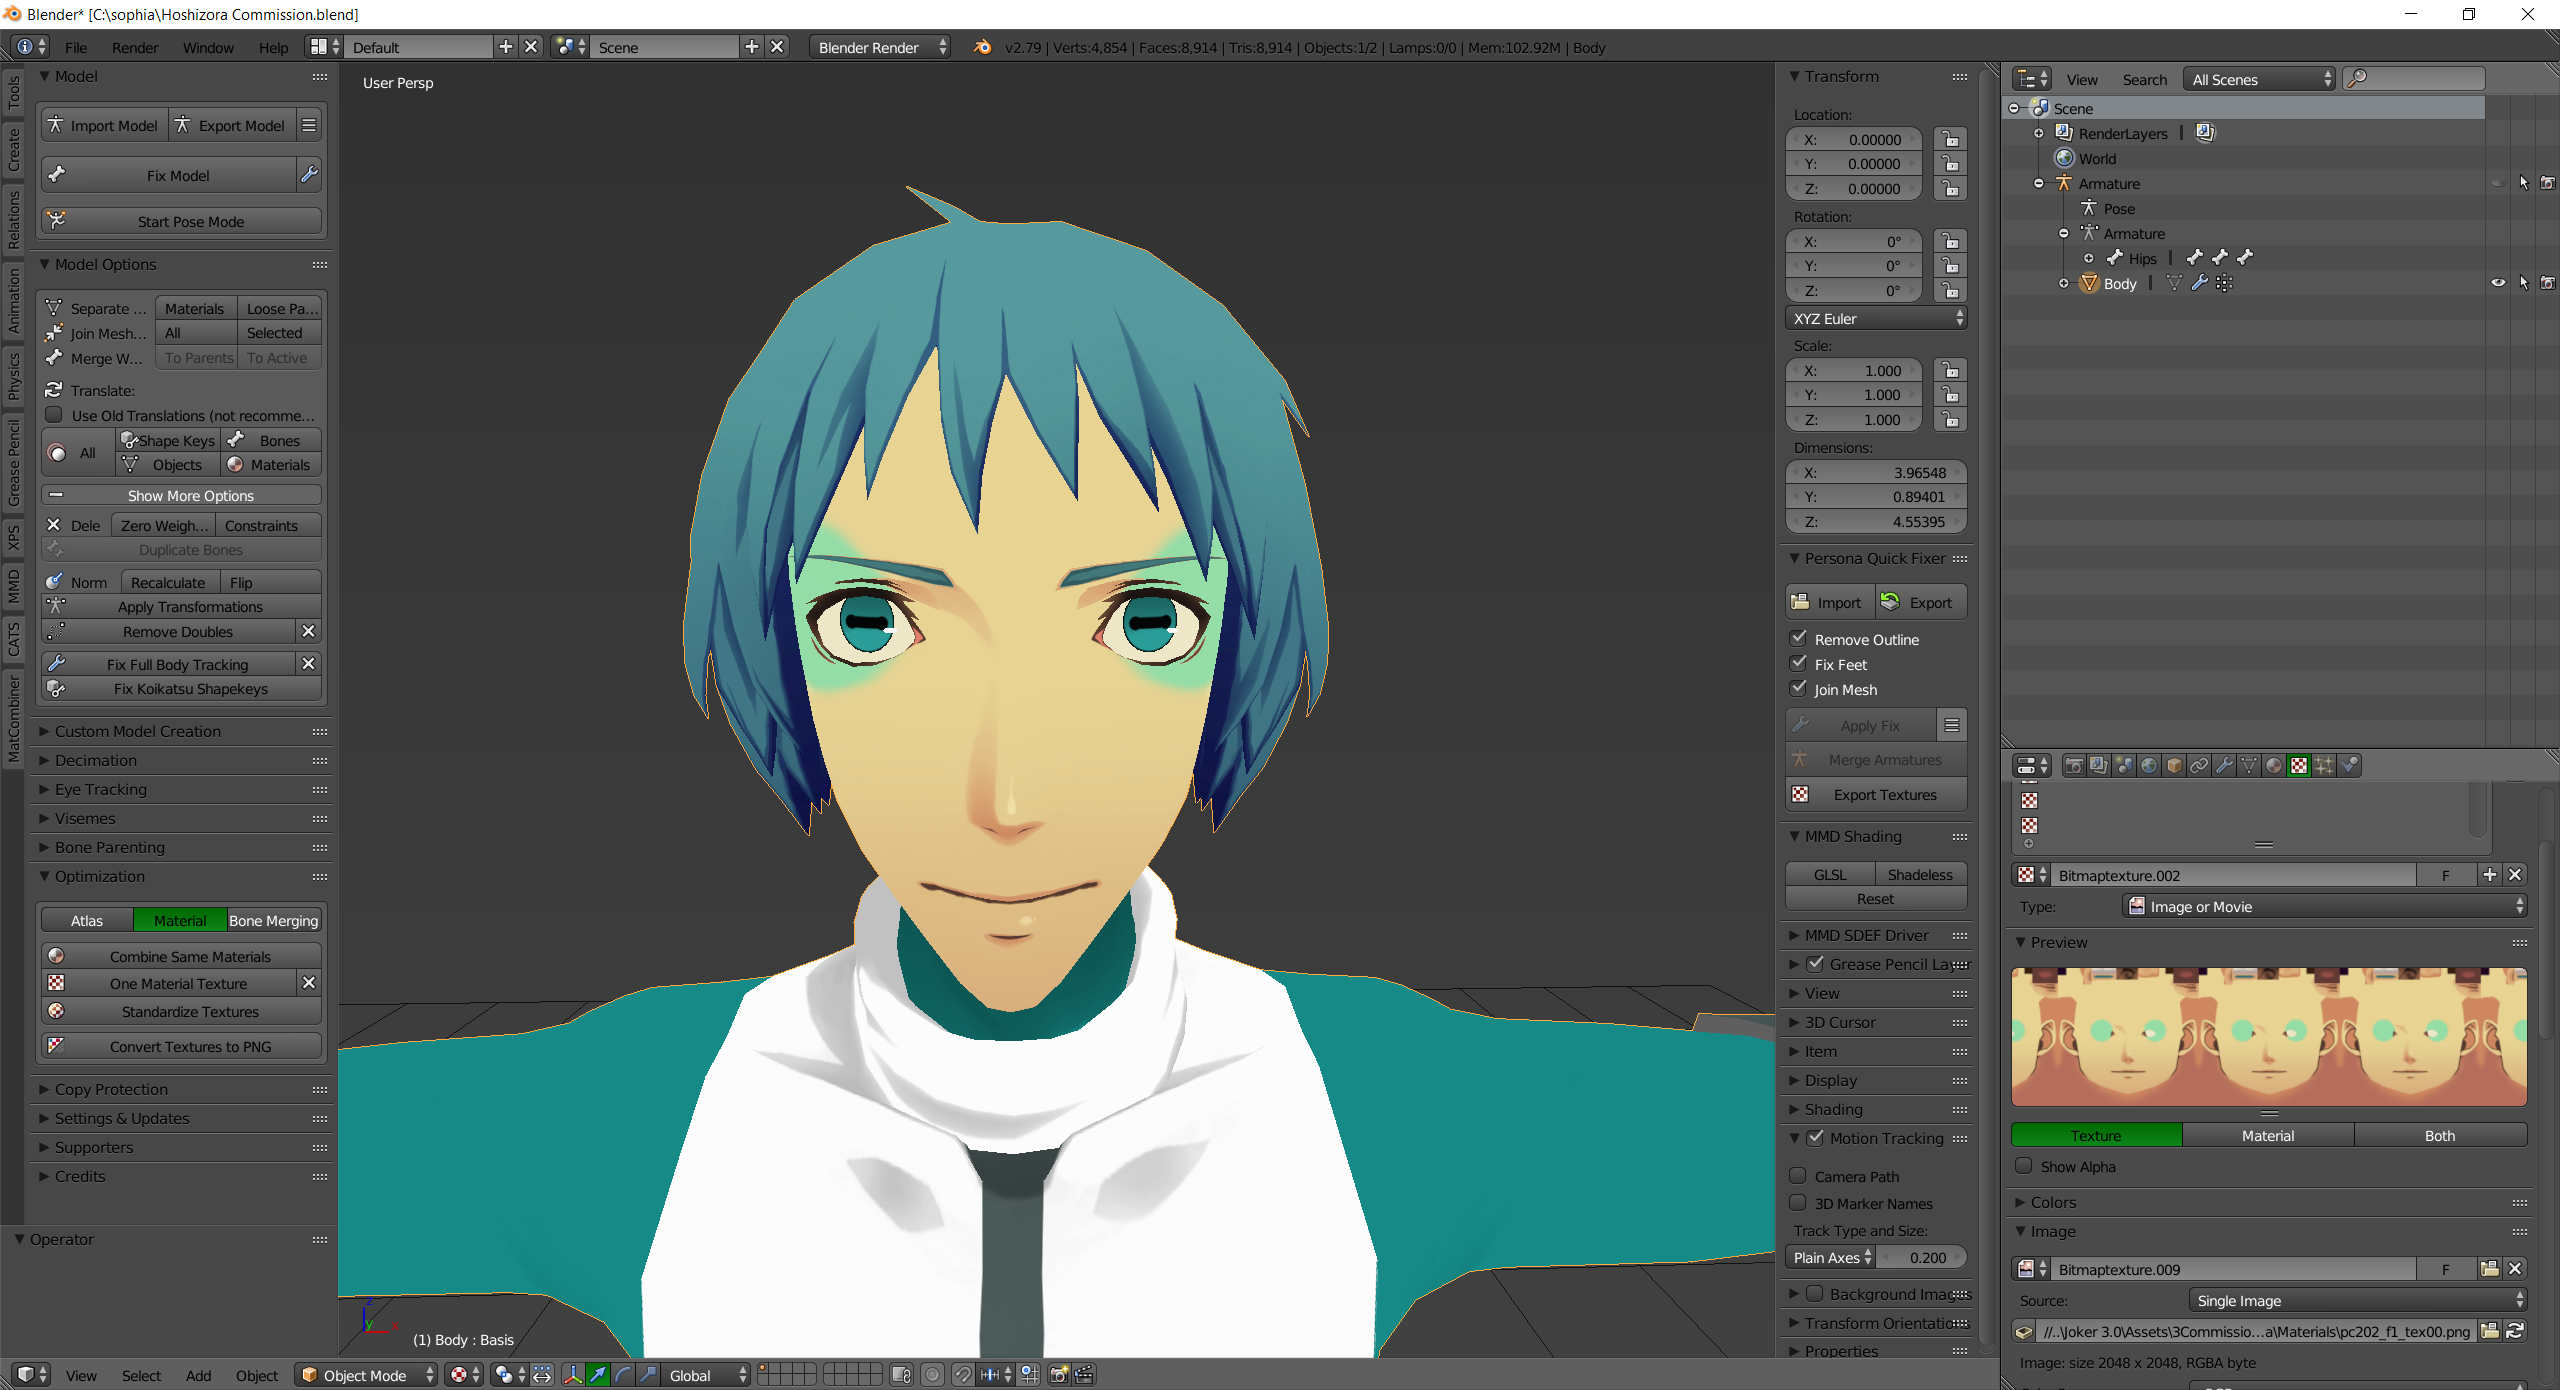The width and height of the screenshot is (2560, 1390).
Task: Click the wrench icon beside Fix Model
Action: [309, 175]
